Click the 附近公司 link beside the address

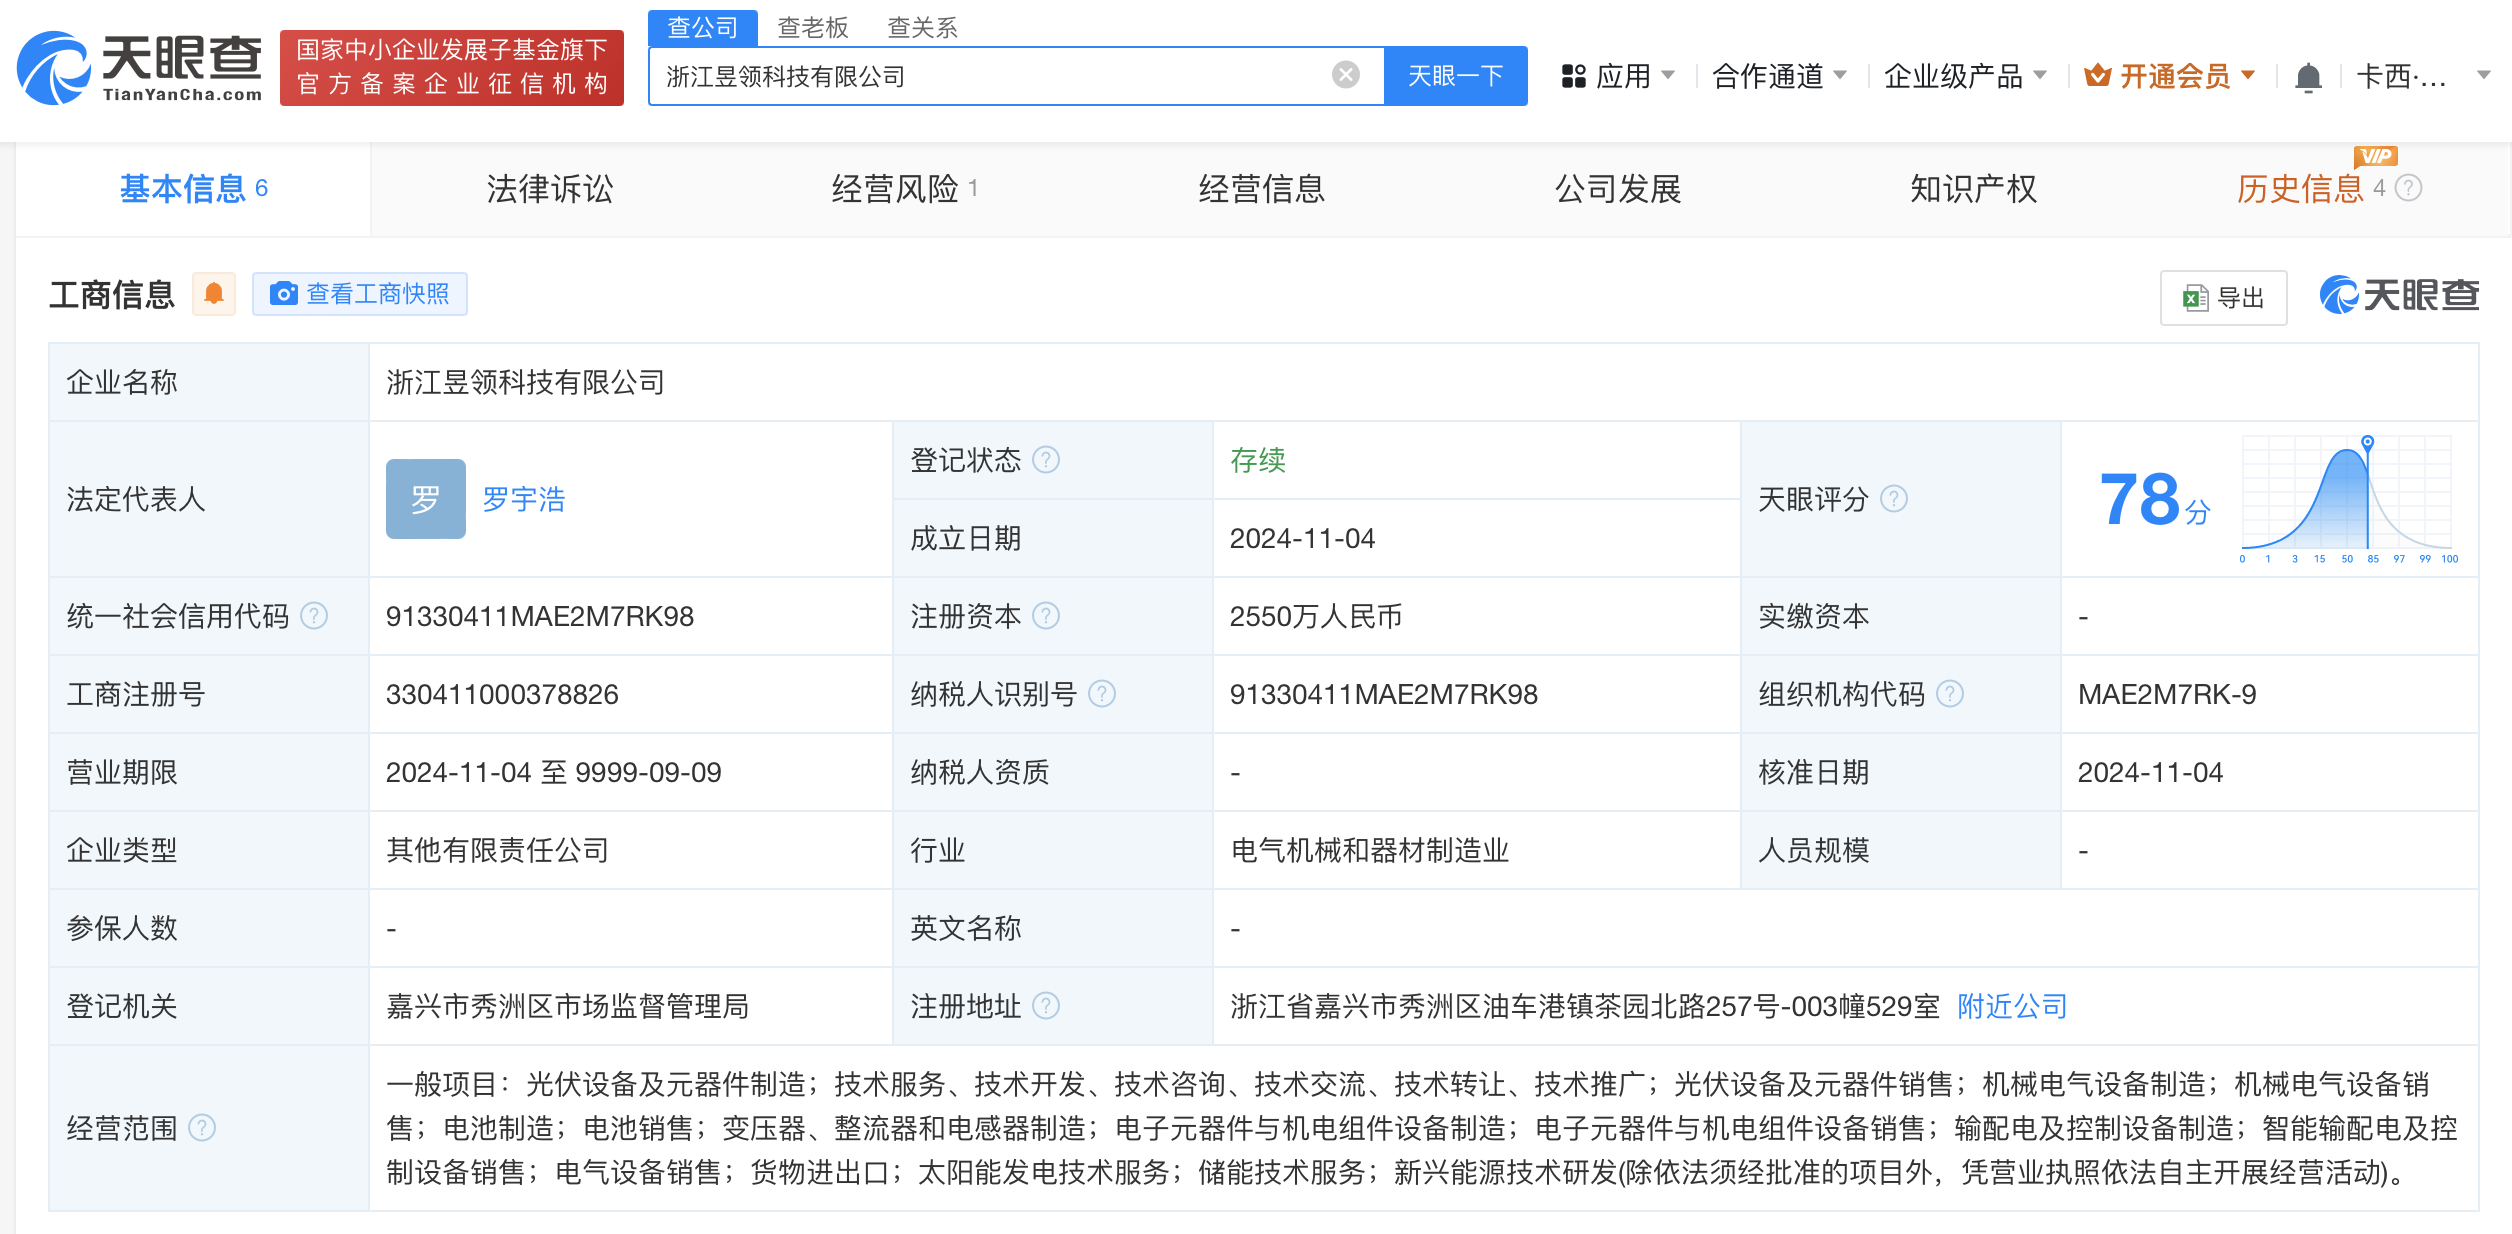click(2010, 1006)
